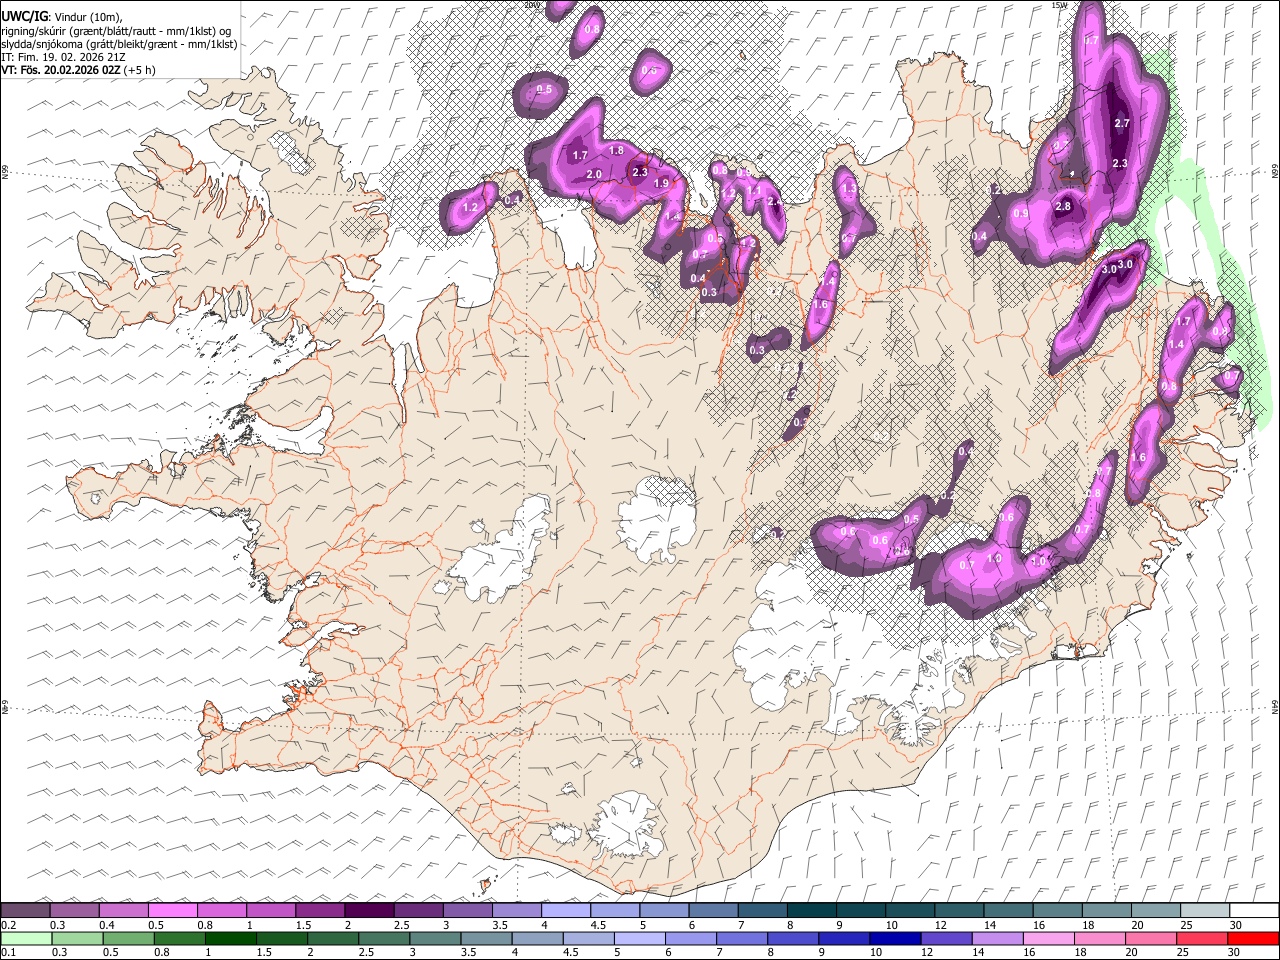Select the darkest green rain swatch labeled 1

tap(230, 939)
